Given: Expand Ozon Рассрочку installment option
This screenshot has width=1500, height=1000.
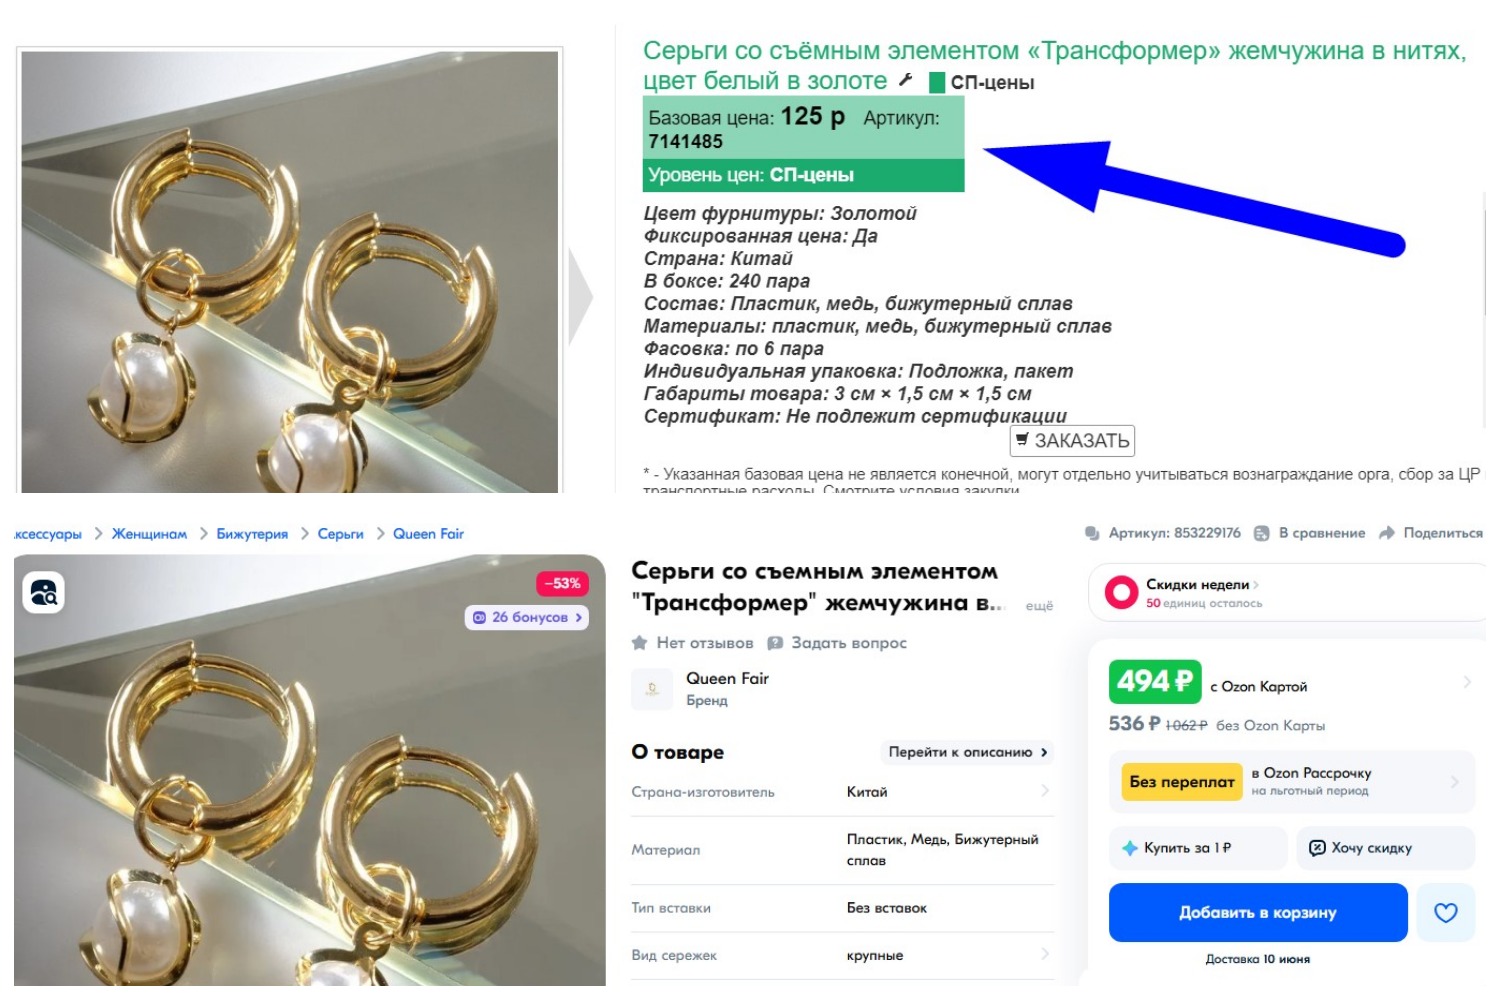Looking at the screenshot, I should pyautogui.click(x=1455, y=782).
